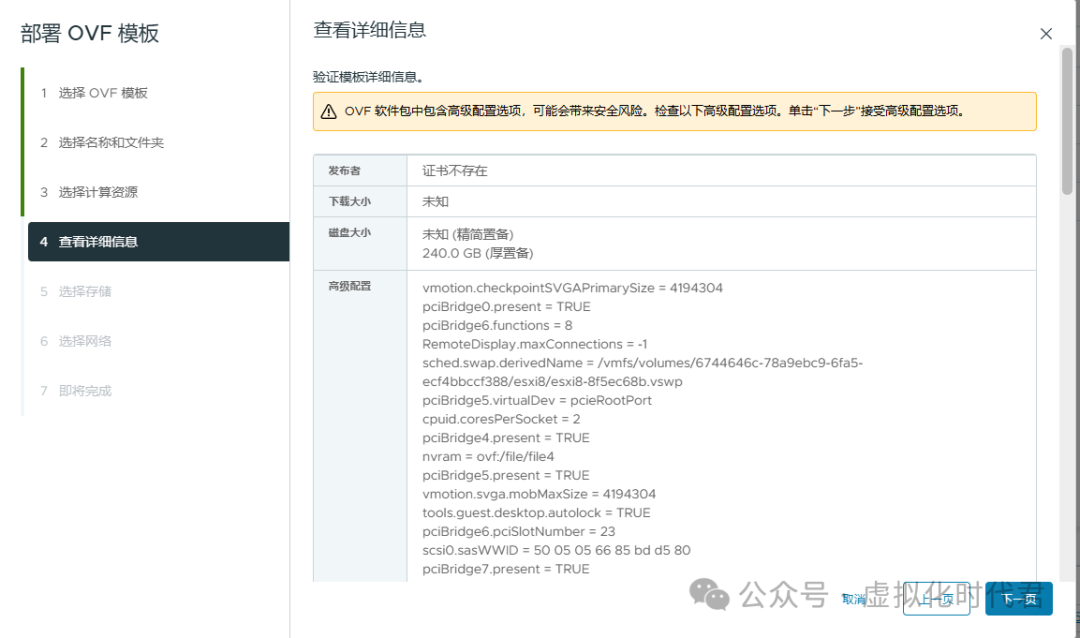The height and width of the screenshot is (638, 1080).
Task: Click pciBridge5.virtualDev = pcieRootPort line
Action: tap(537, 400)
